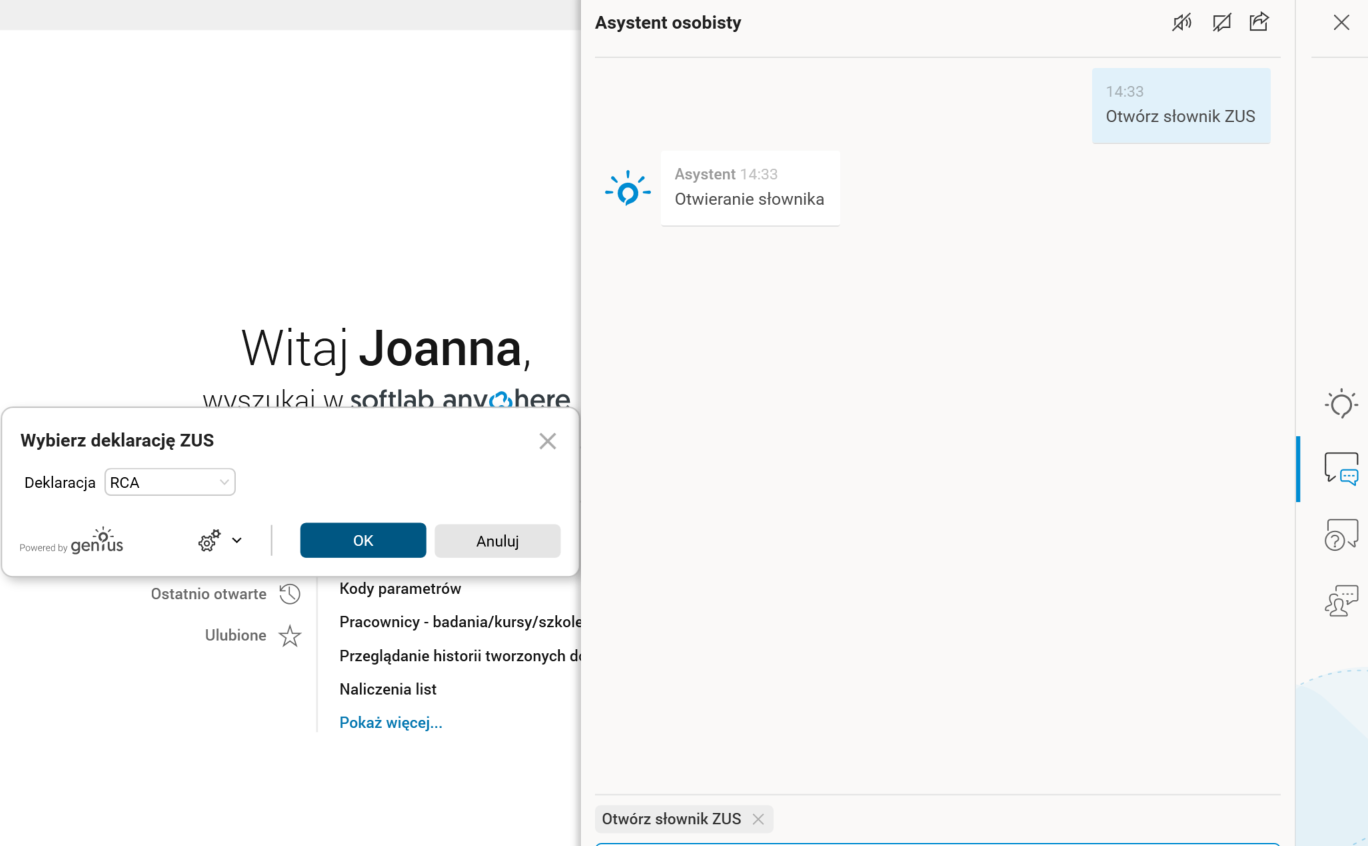Unmute the assistant sound notifications

(x=1182, y=21)
